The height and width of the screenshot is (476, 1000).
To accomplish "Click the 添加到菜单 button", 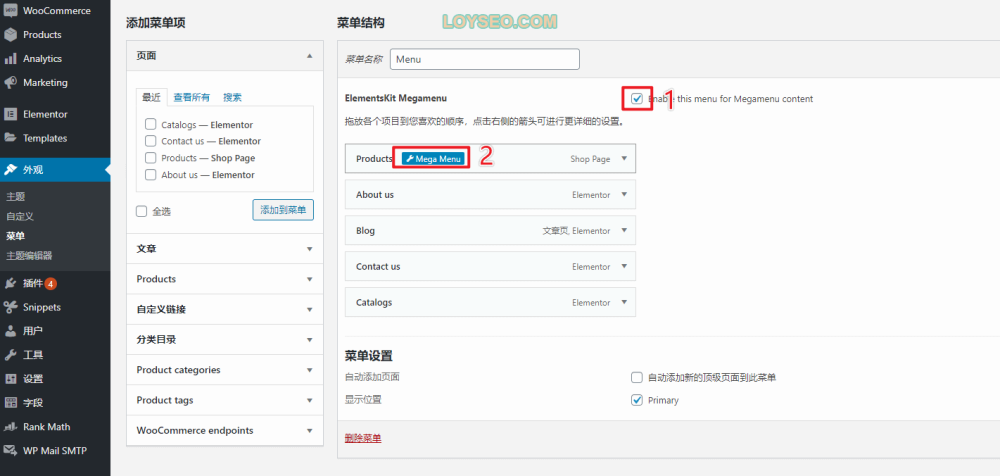I will [x=283, y=210].
